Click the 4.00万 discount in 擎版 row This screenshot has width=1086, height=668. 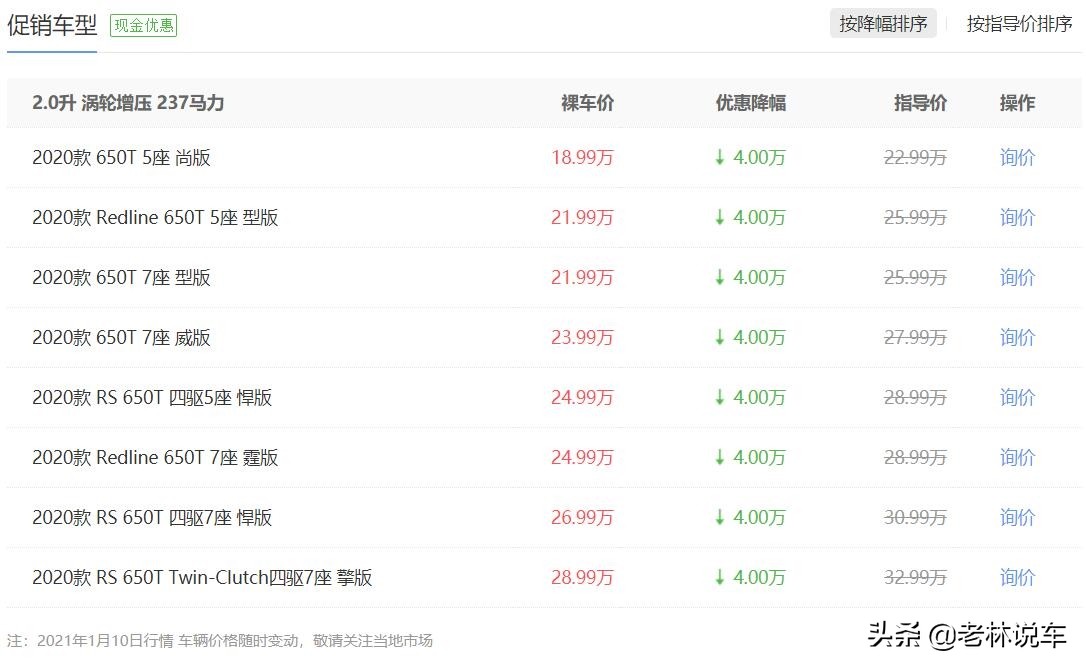(751, 577)
